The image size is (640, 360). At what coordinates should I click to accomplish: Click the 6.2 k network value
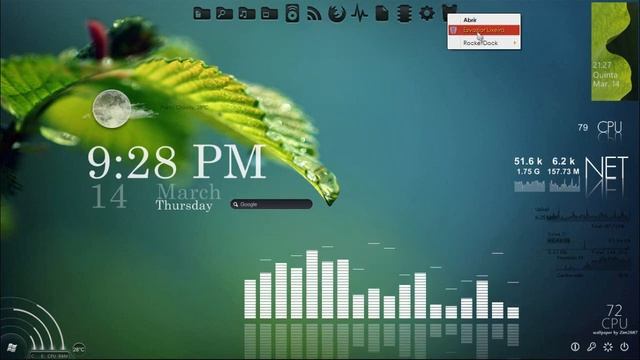[563, 161]
